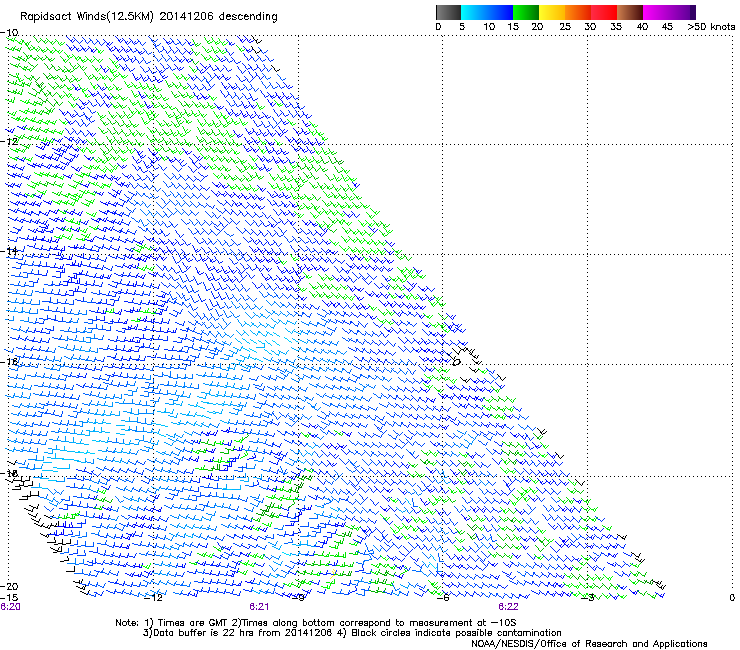Click the longitude axis label '-15'
Viewport: 740px width, 650px height.
coord(9,598)
